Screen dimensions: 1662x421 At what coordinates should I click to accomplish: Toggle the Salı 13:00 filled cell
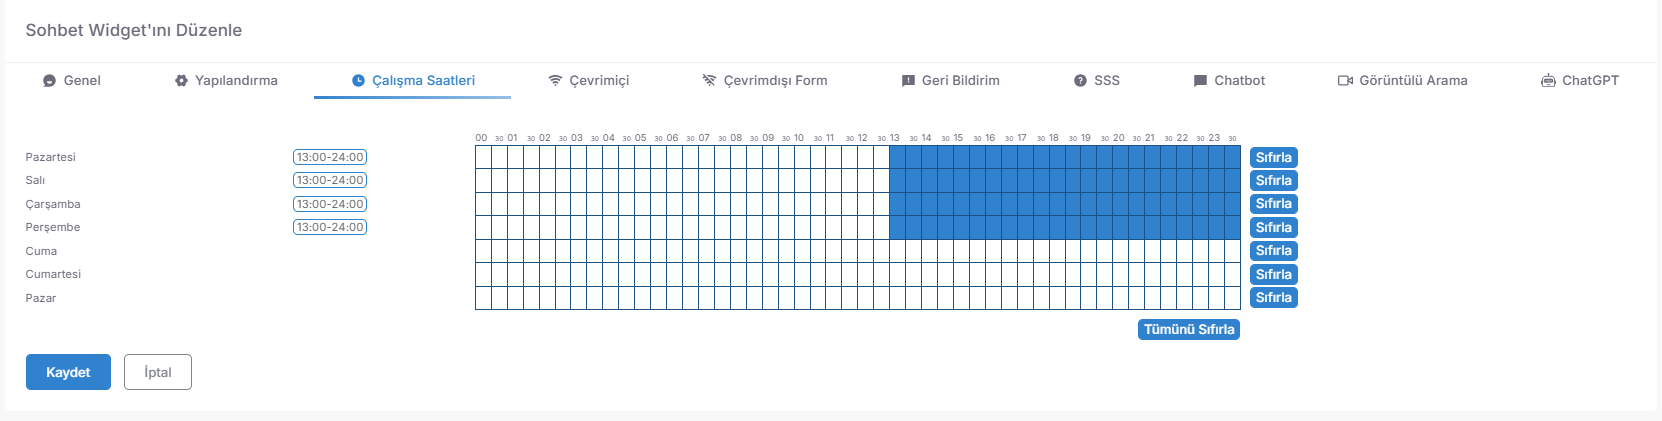point(897,181)
